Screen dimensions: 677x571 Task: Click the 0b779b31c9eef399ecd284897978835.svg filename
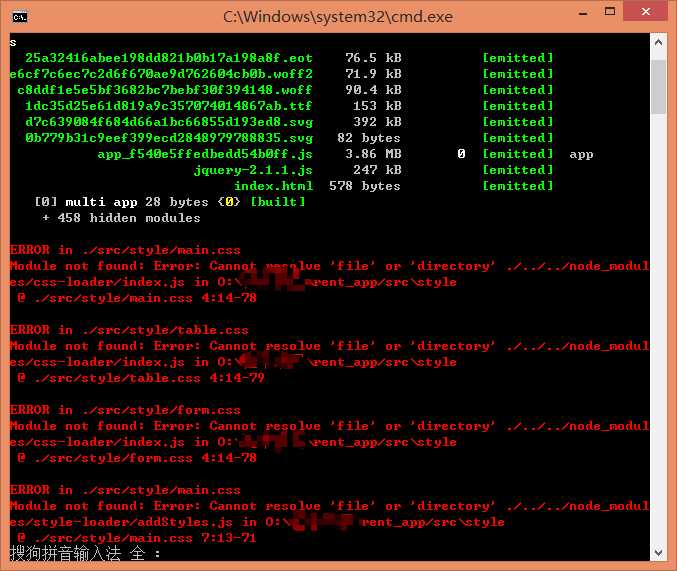tap(168, 138)
